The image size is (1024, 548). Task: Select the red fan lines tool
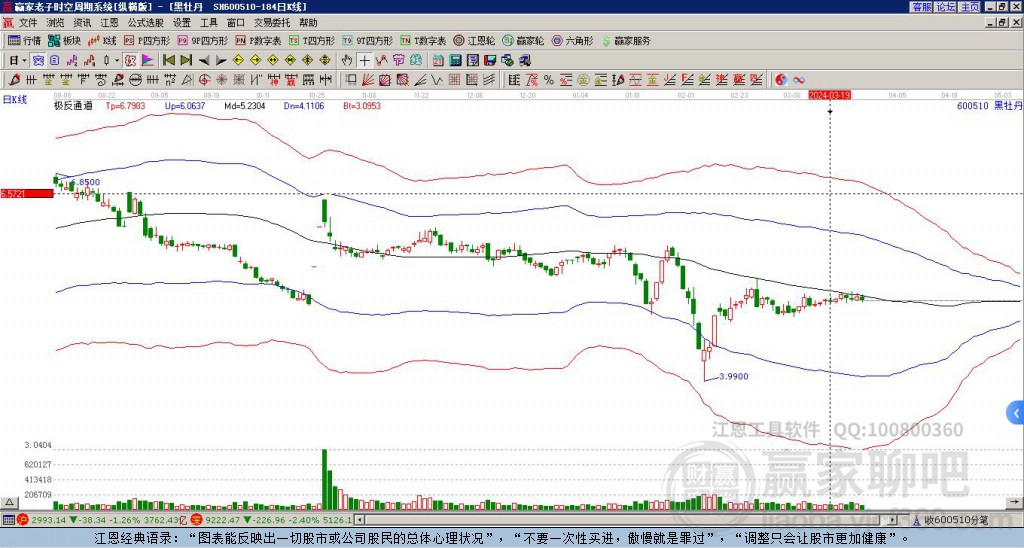coord(368,80)
